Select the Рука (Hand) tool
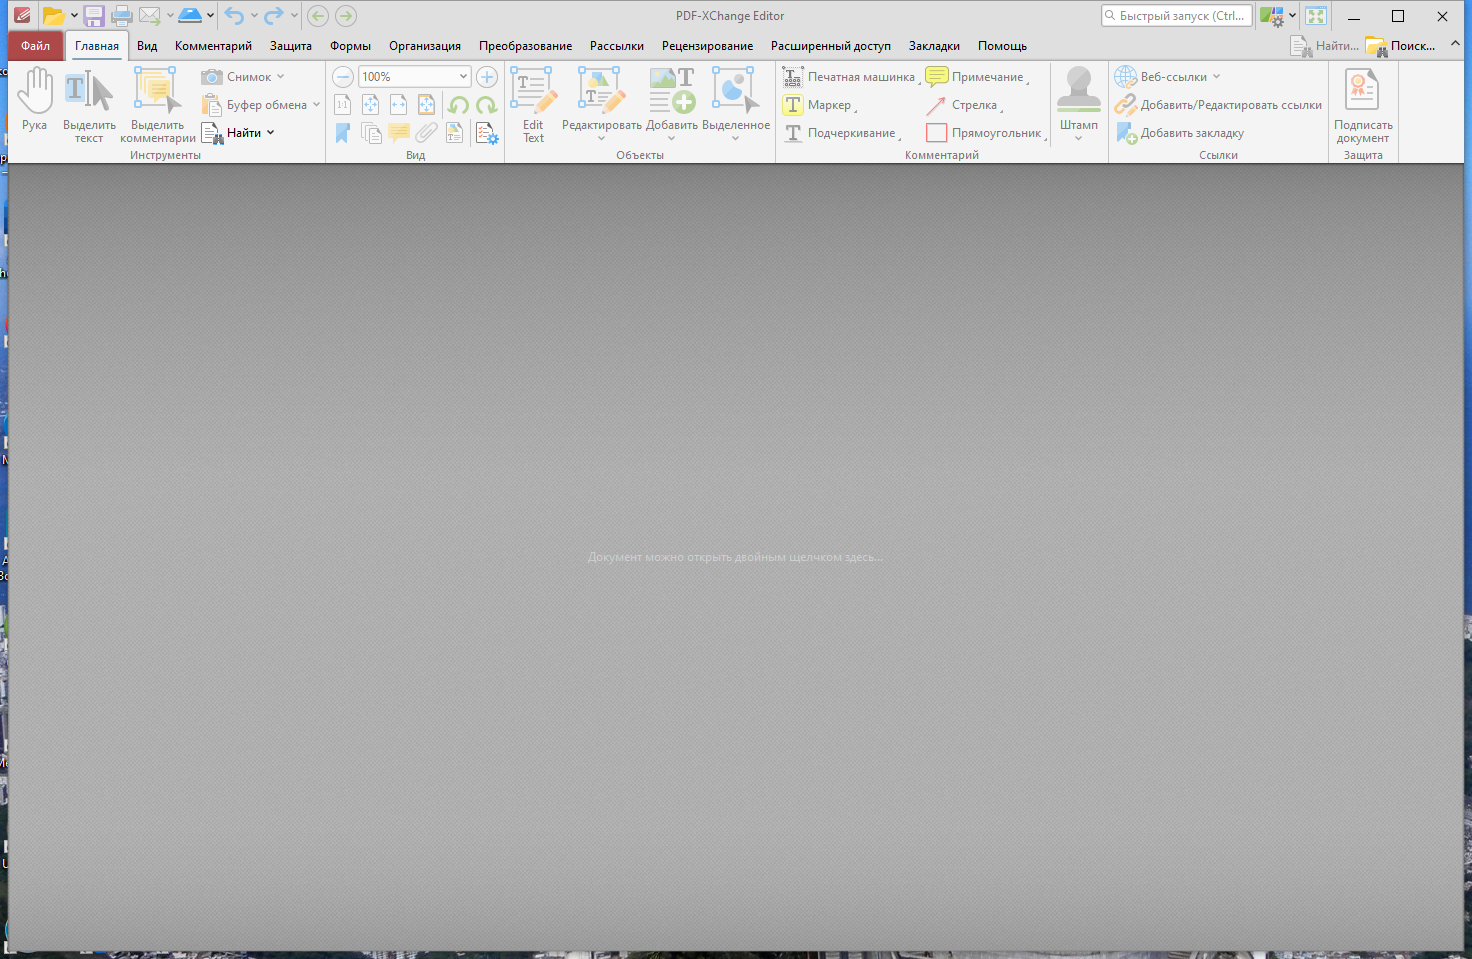Image resolution: width=1472 pixels, height=959 pixels. [x=34, y=100]
